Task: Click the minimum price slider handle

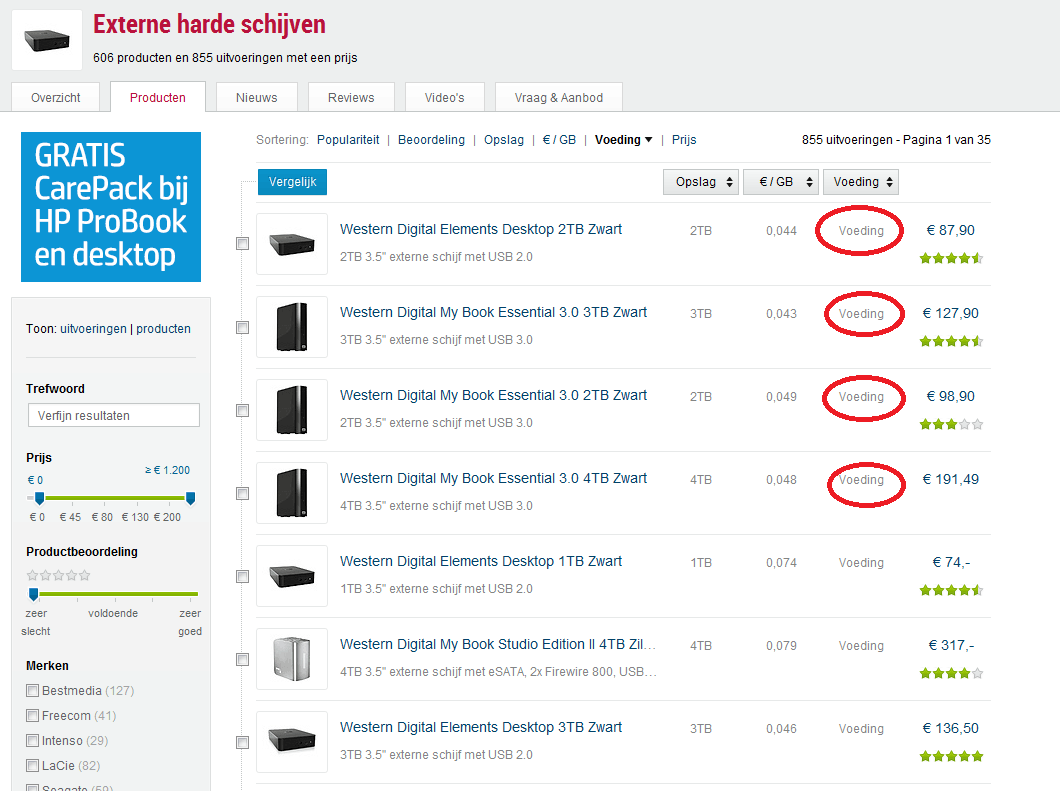Action: [39, 498]
